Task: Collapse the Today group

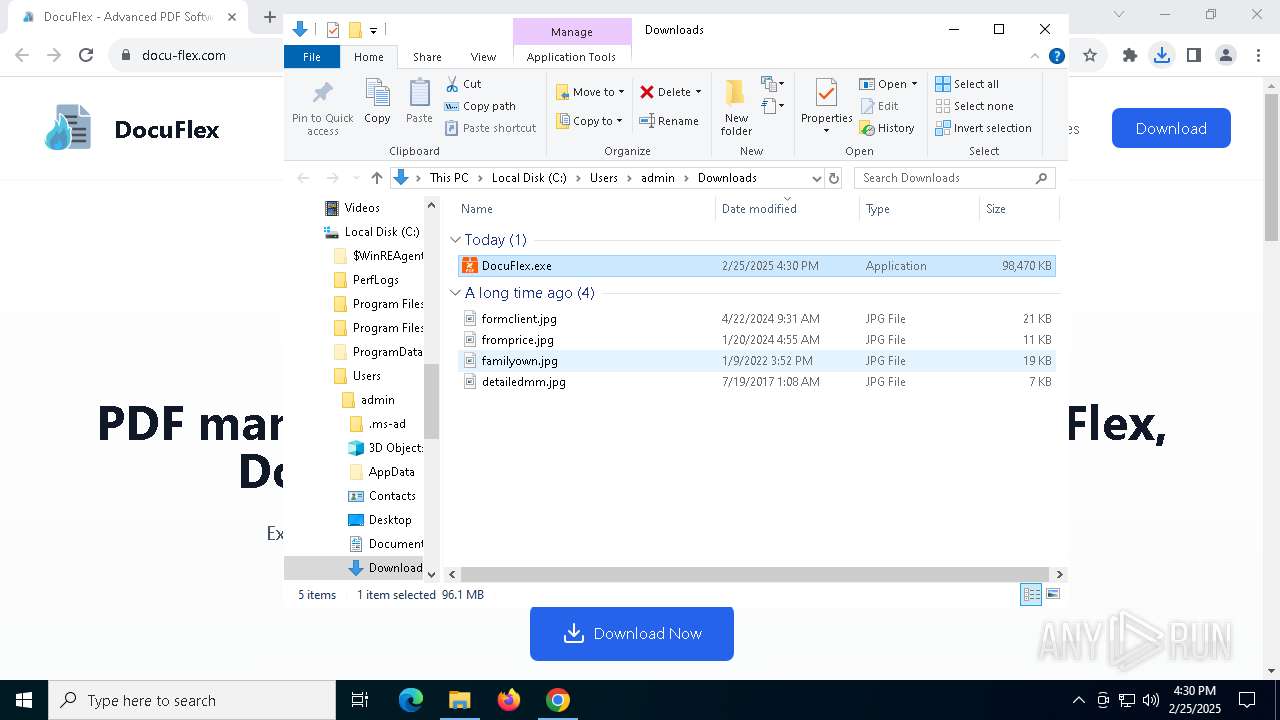Action: click(x=456, y=240)
